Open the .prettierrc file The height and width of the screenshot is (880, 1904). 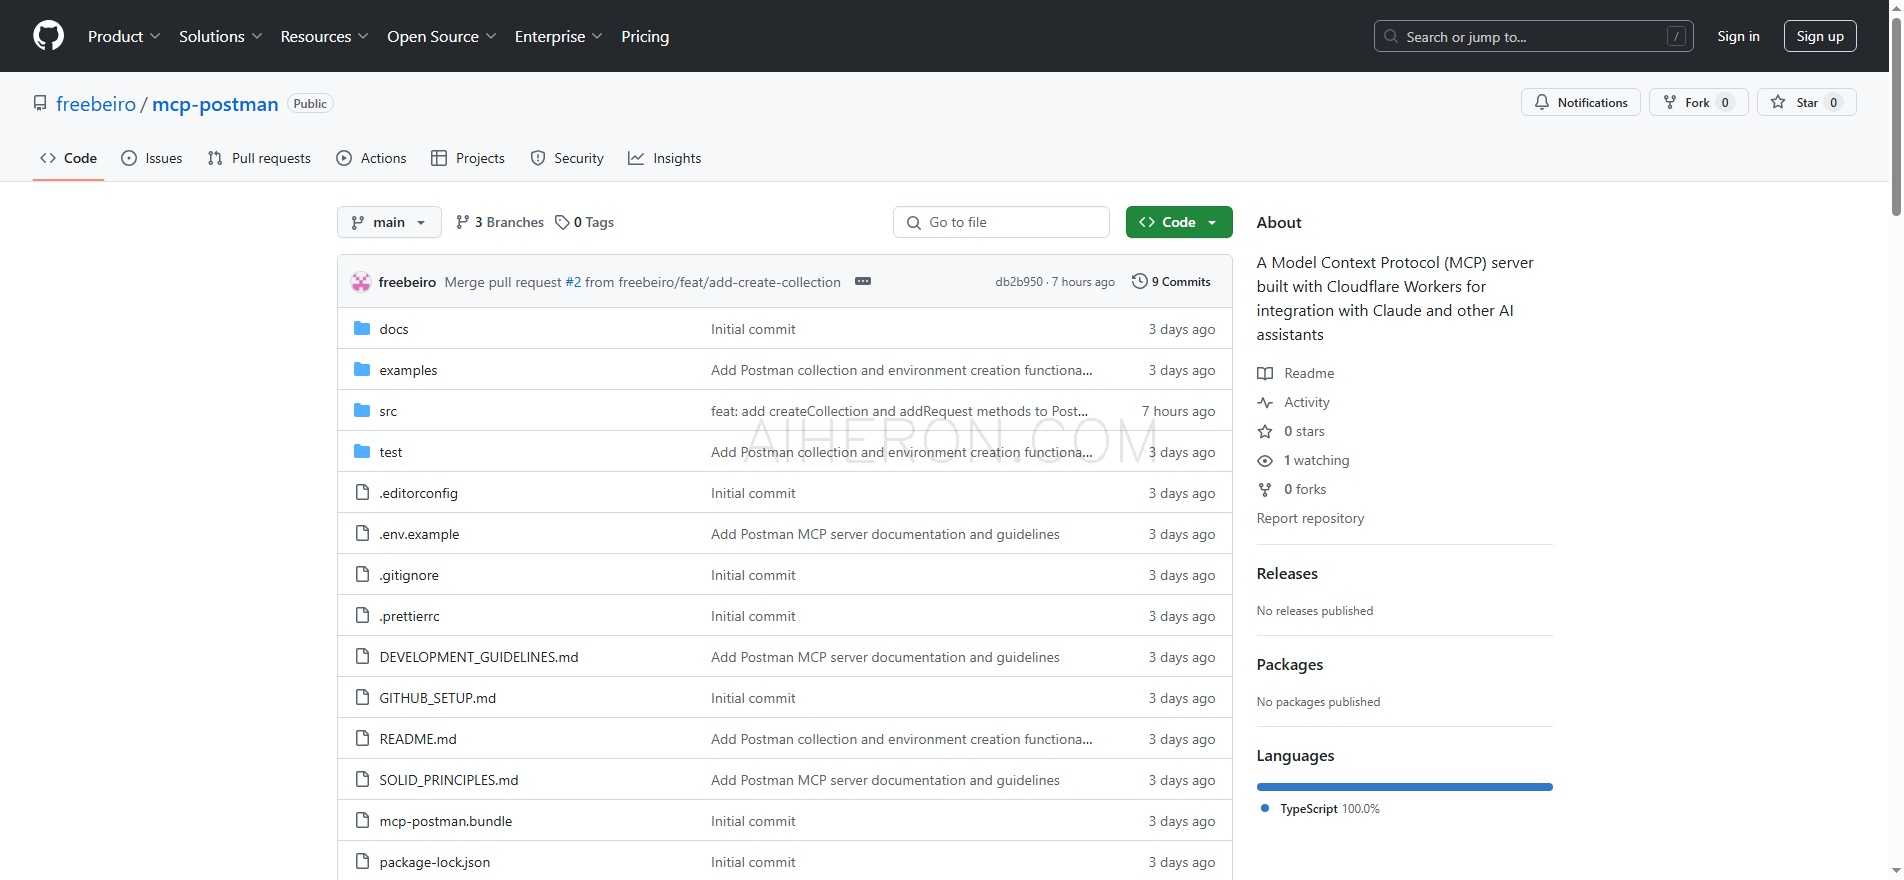coord(410,616)
